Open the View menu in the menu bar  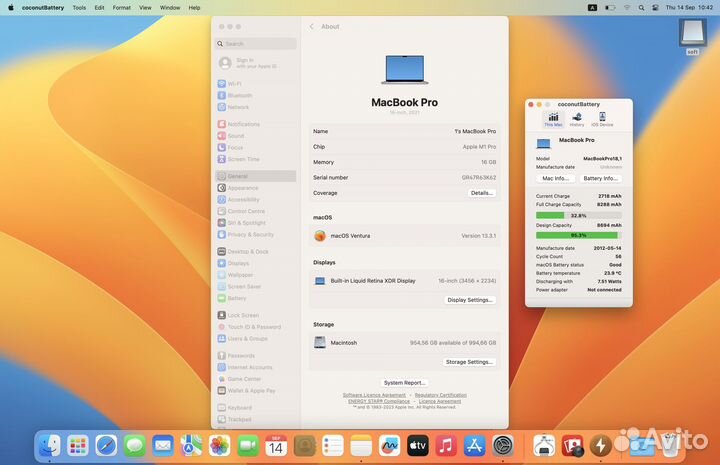coord(145,8)
